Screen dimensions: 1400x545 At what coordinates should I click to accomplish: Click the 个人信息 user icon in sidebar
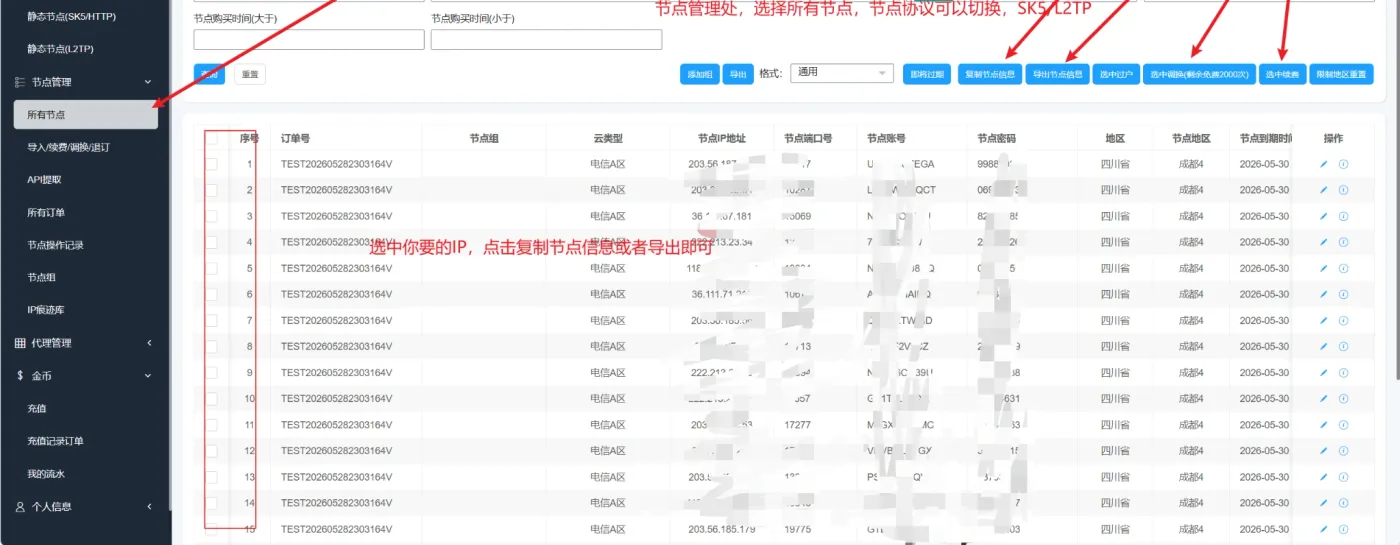click(x=20, y=507)
